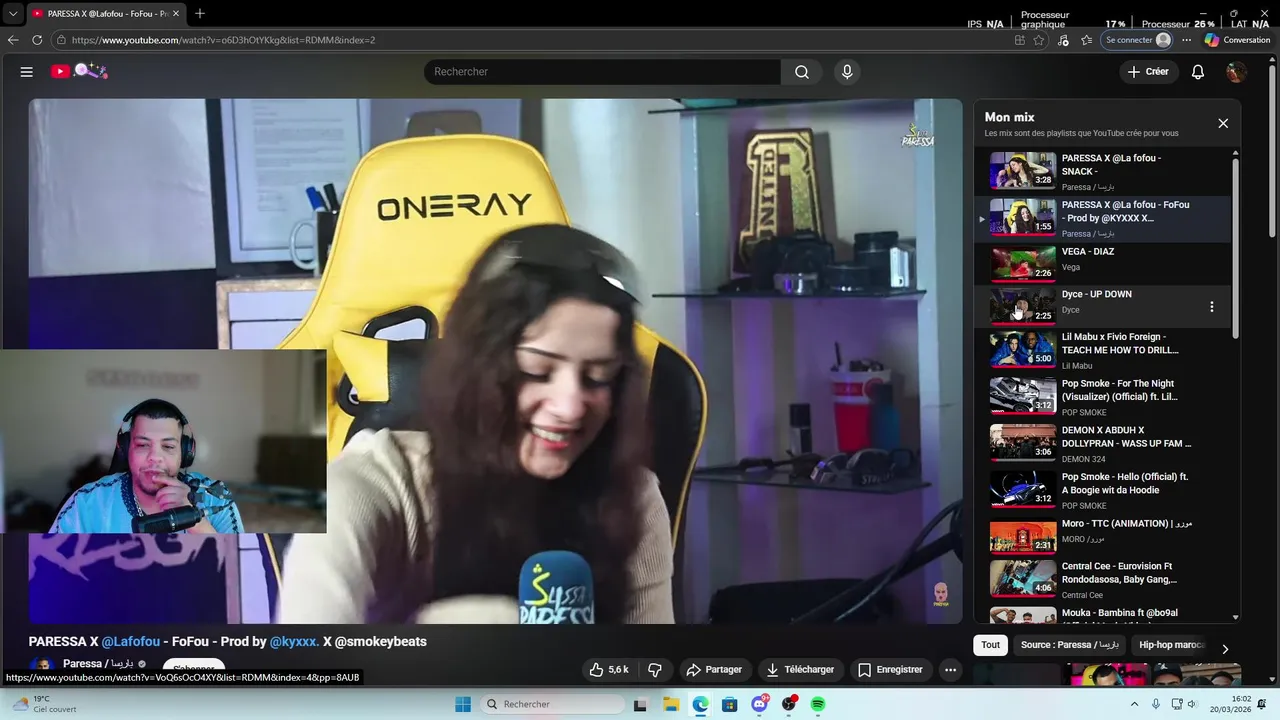
Task: Save the video with Enregistrer
Action: tap(890, 669)
